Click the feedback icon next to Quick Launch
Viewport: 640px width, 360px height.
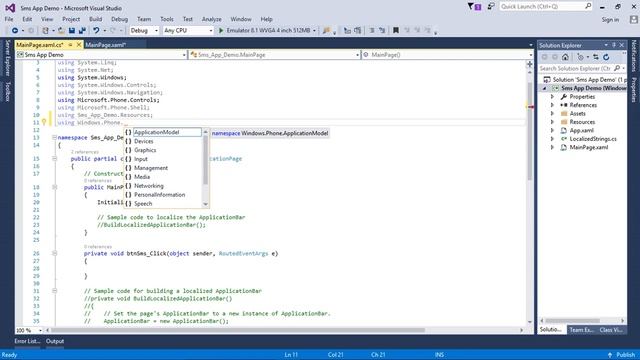pos(491,7)
